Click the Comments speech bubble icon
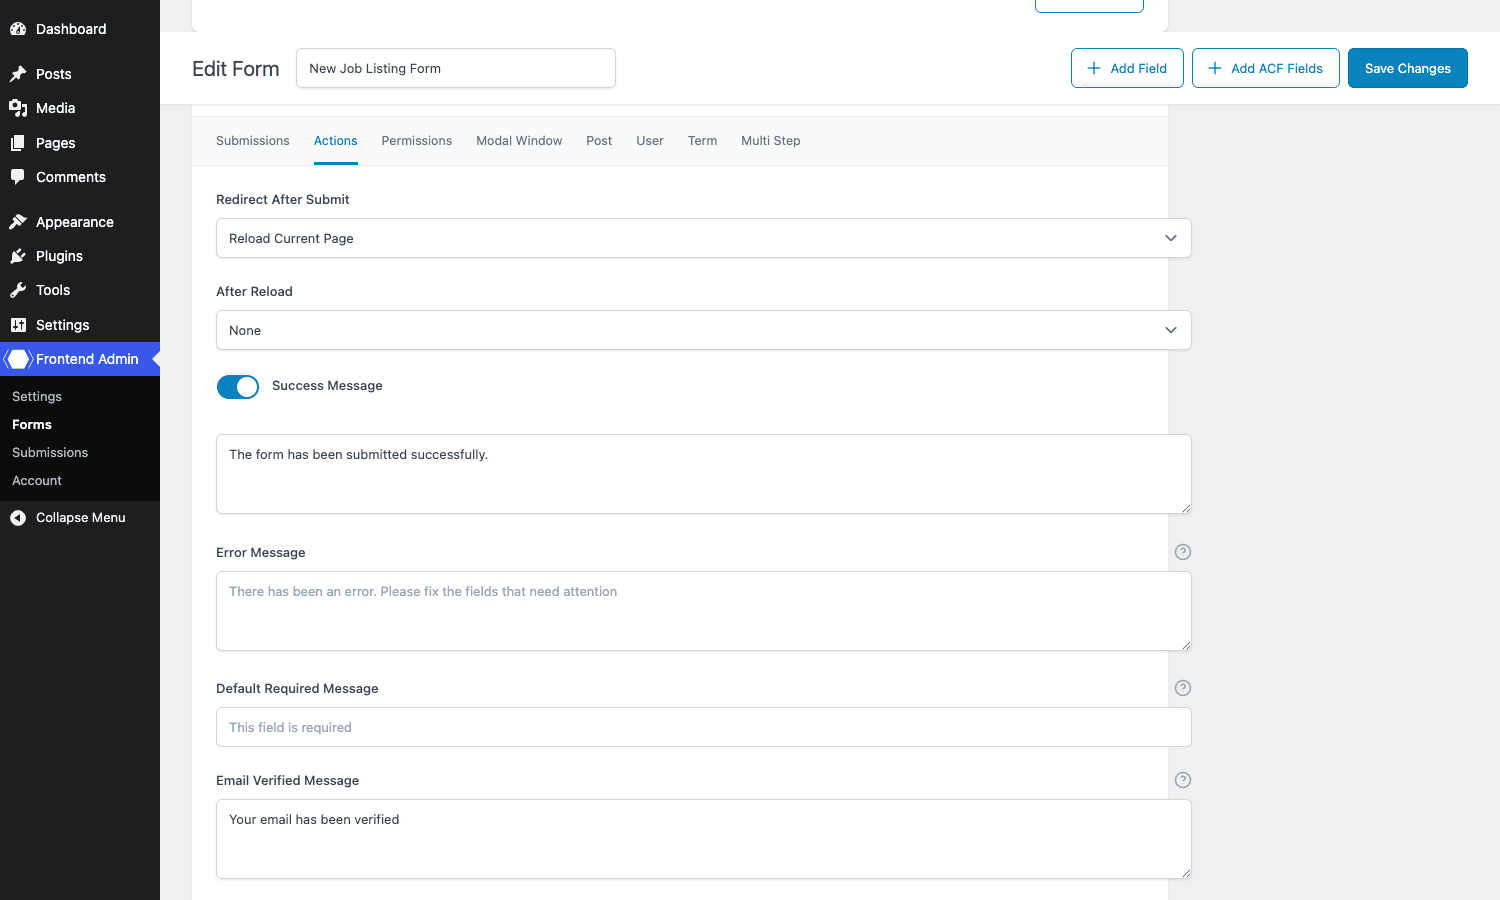 coord(18,177)
